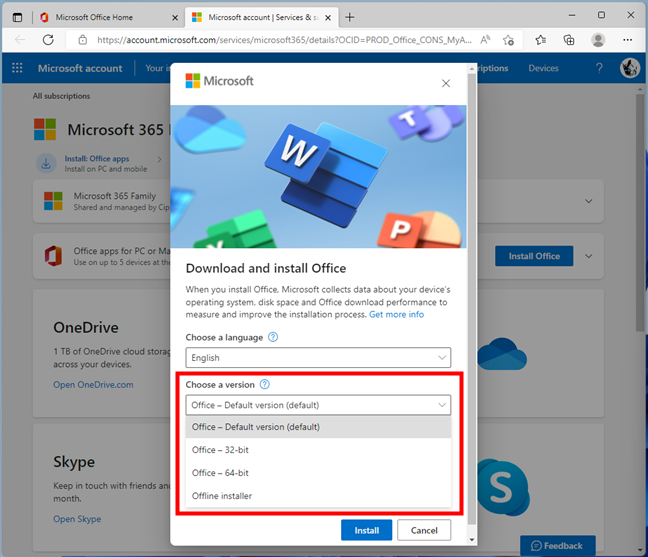Open the Open OneDrive.com link
Image resolution: width=648 pixels, height=557 pixels.
point(93,385)
